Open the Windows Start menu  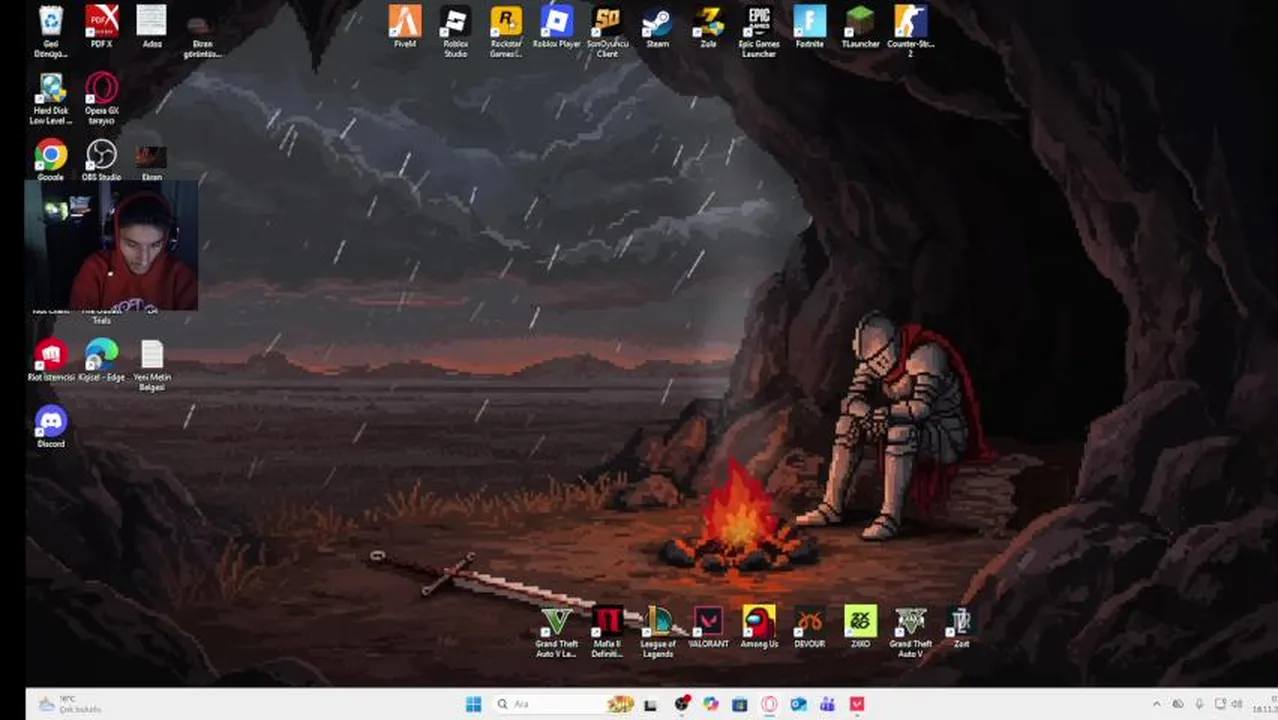pyautogui.click(x=473, y=704)
